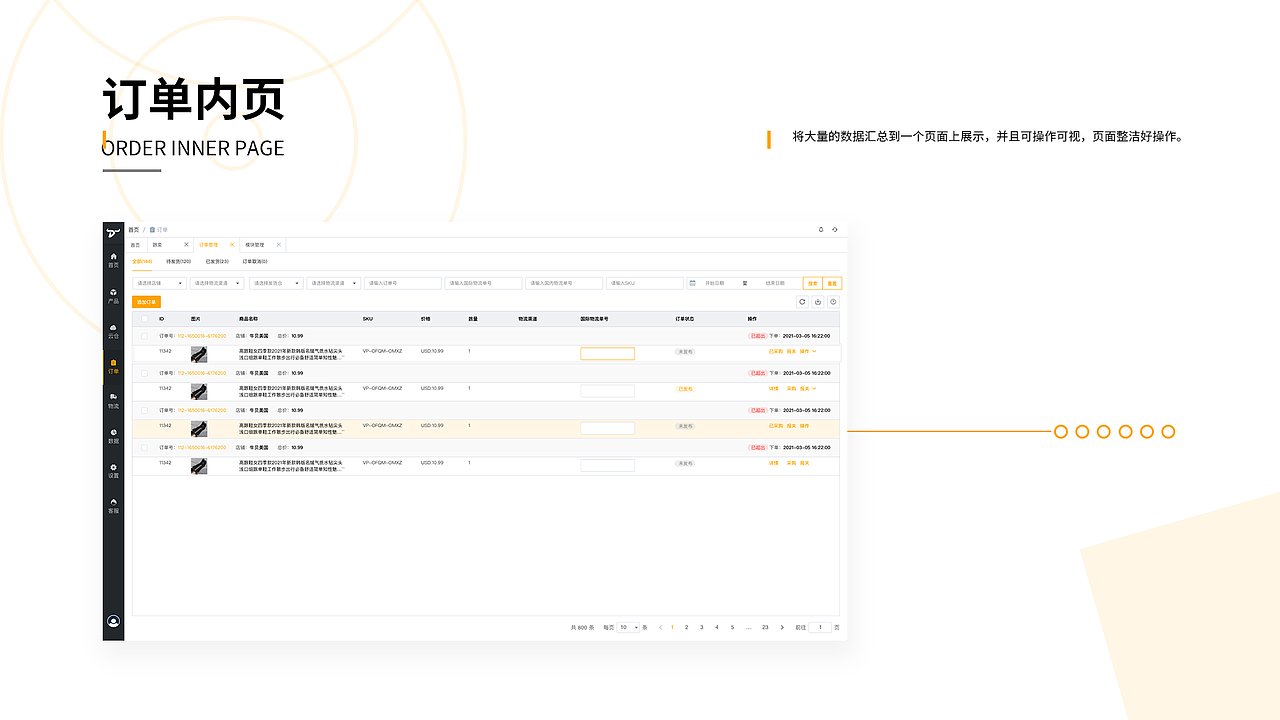Check the first order's checkbox
Viewport: 1280px width, 720px height.
[x=144, y=336]
